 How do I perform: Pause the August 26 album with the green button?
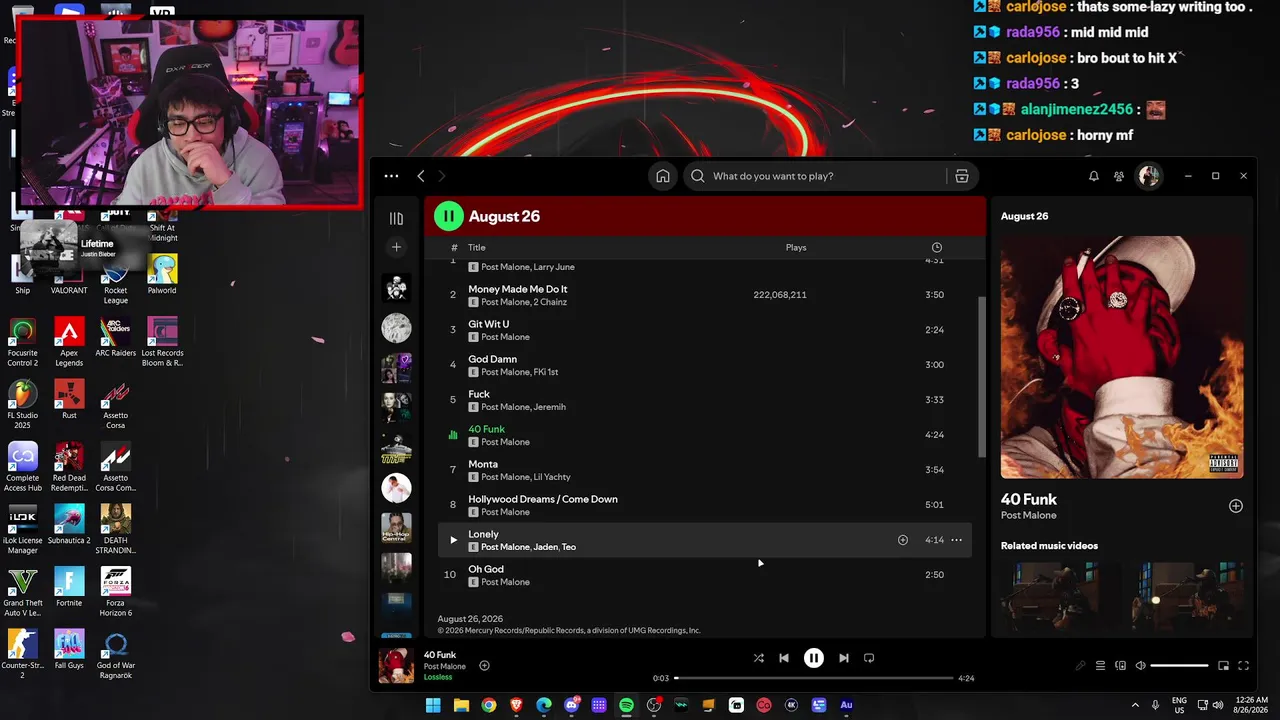(449, 216)
